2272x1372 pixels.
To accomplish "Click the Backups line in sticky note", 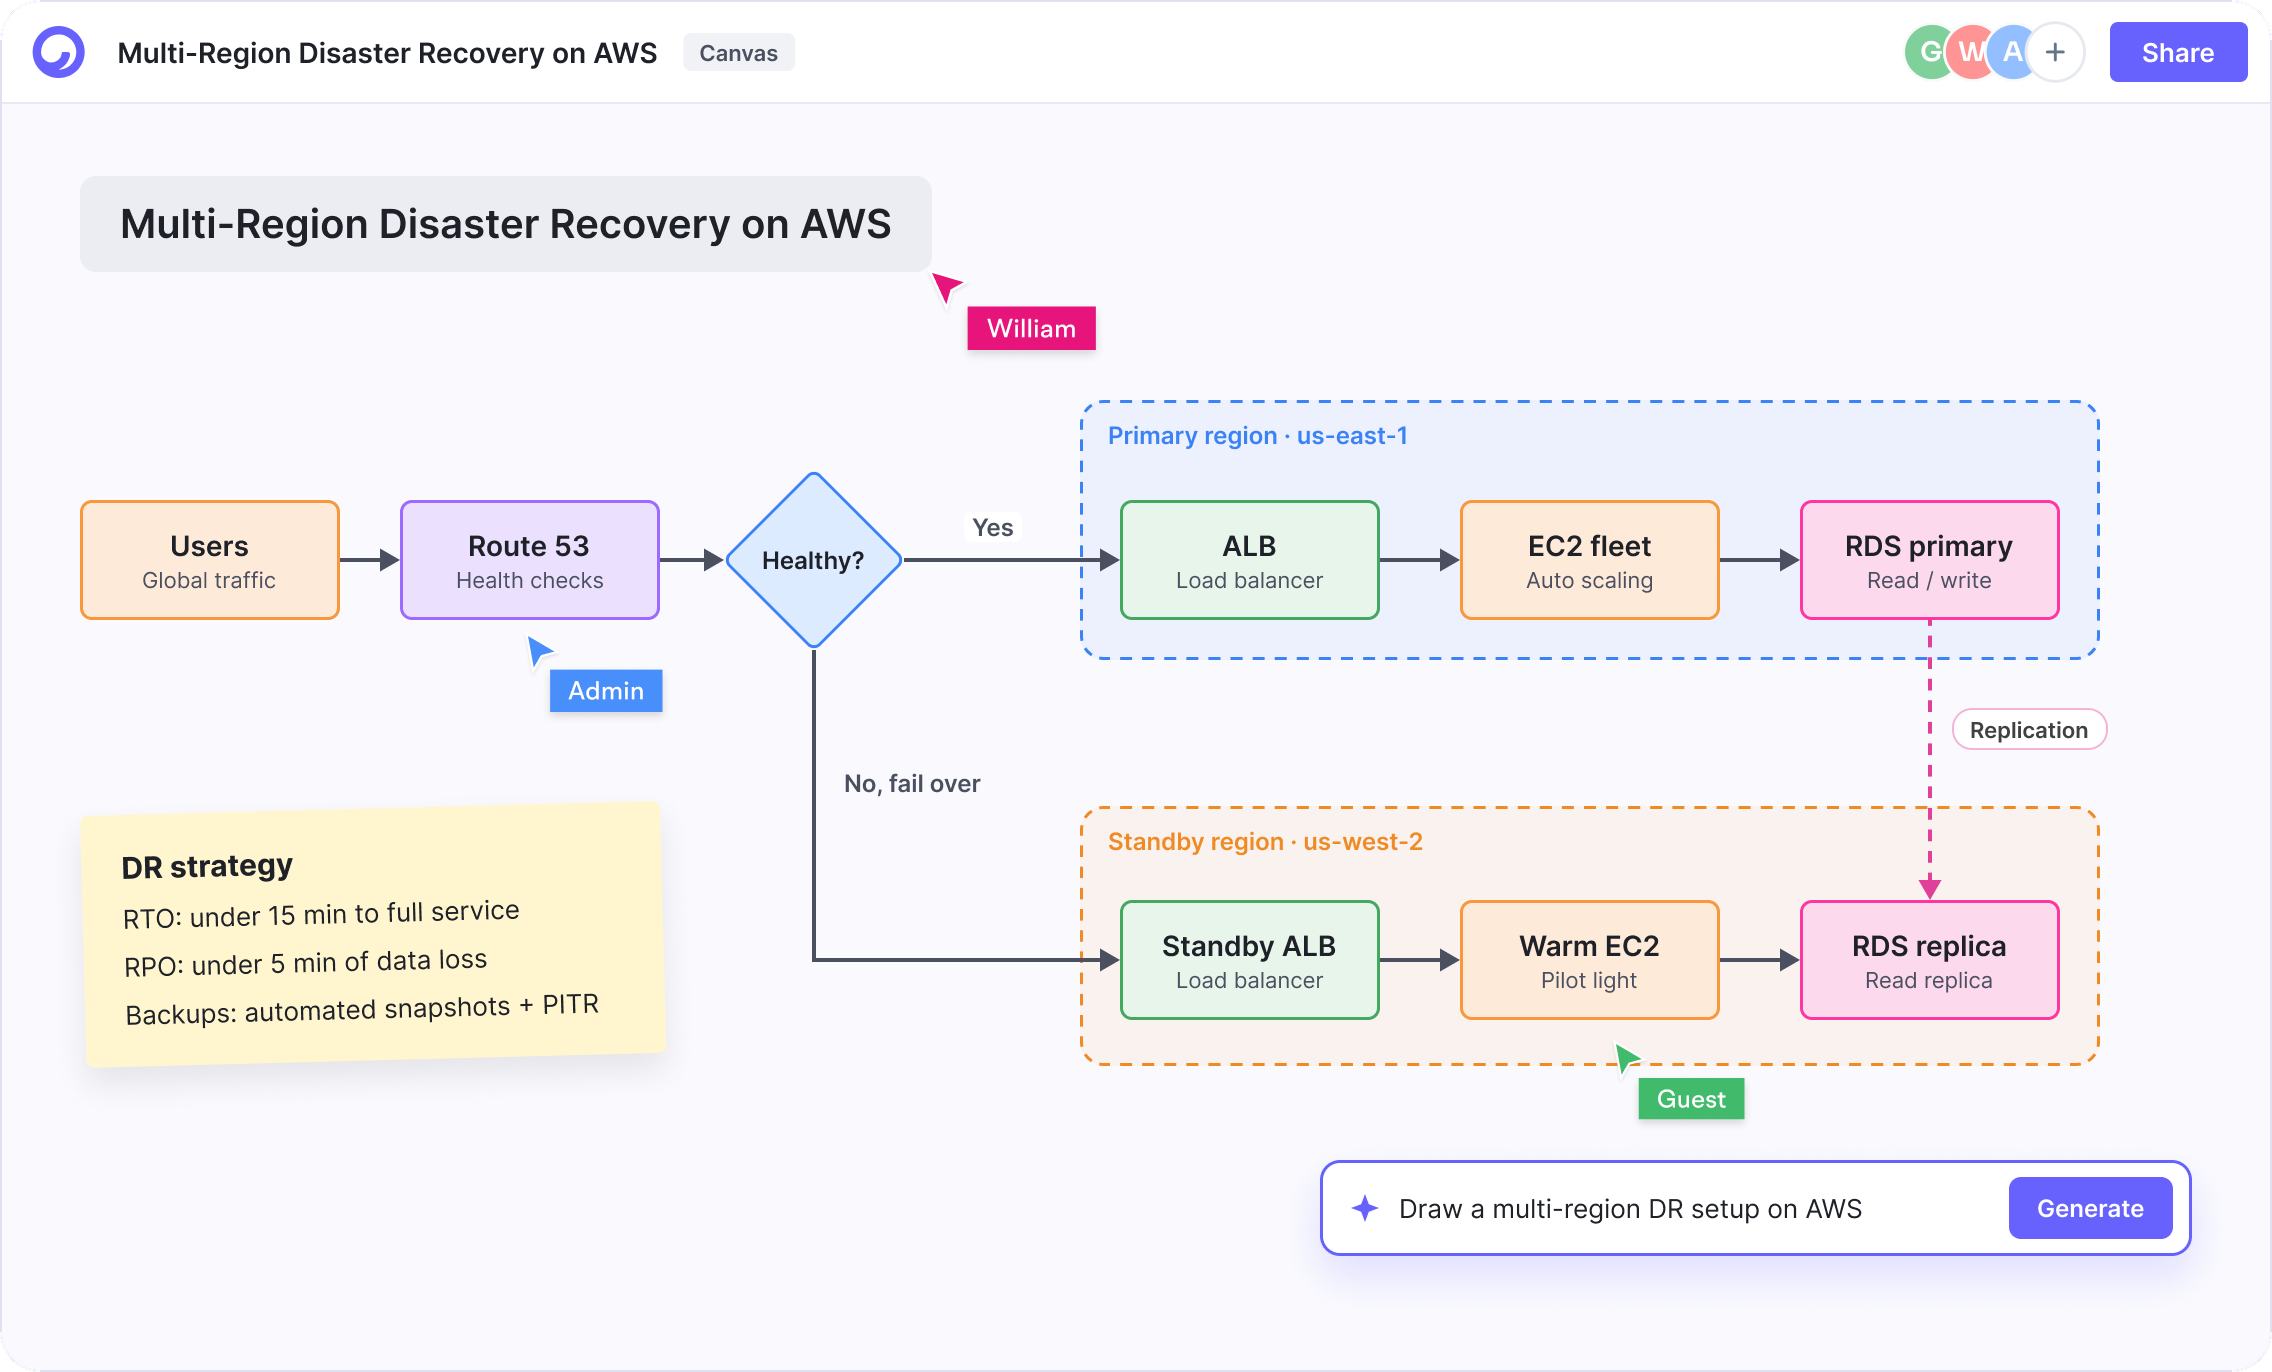I will [x=362, y=1010].
